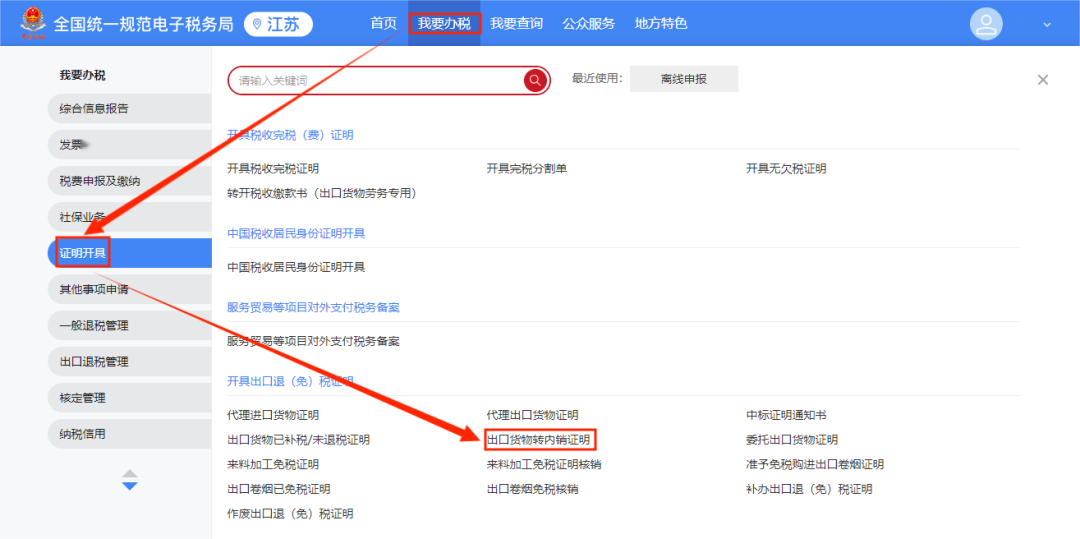1080x539 pixels.
Task: Switch to 我要查询 in top navigation
Action: click(516, 23)
